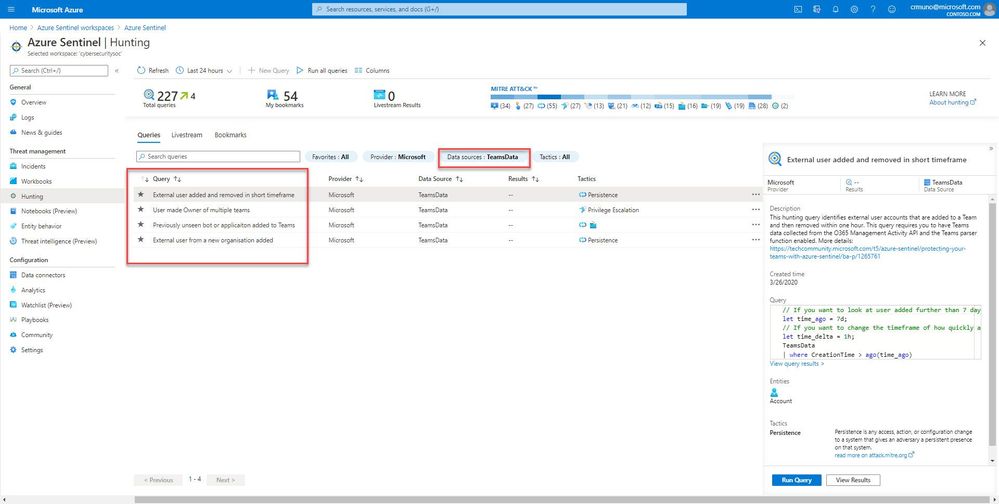Open the read more on attack.mitre.org link
Image resolution: width=999 pixels, height=504 pixels.
pyautogui.click(x=874, y=455)
